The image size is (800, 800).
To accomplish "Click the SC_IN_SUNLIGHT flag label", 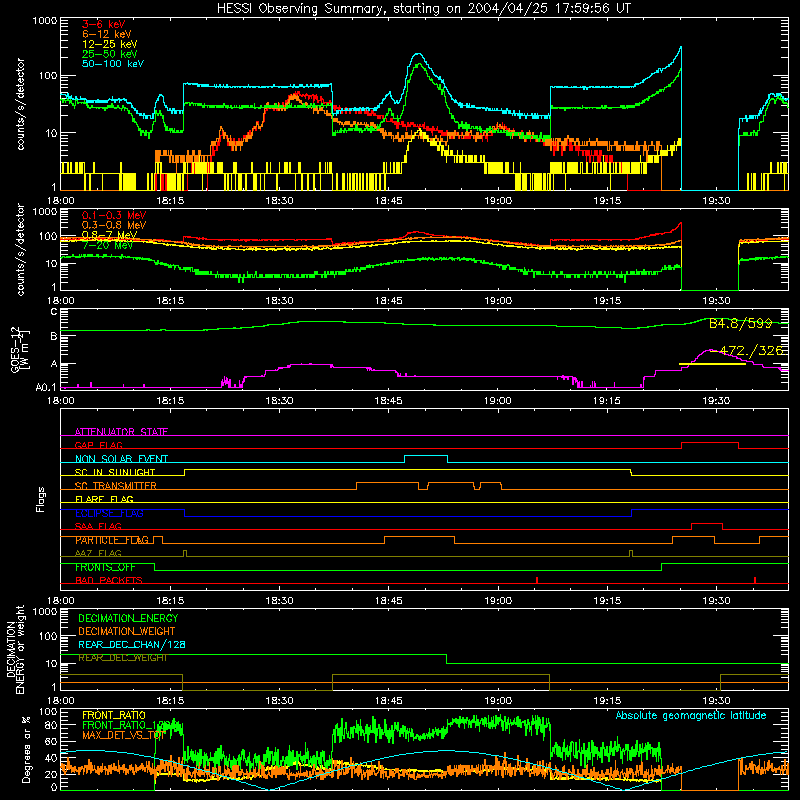I will click(115, 472).
